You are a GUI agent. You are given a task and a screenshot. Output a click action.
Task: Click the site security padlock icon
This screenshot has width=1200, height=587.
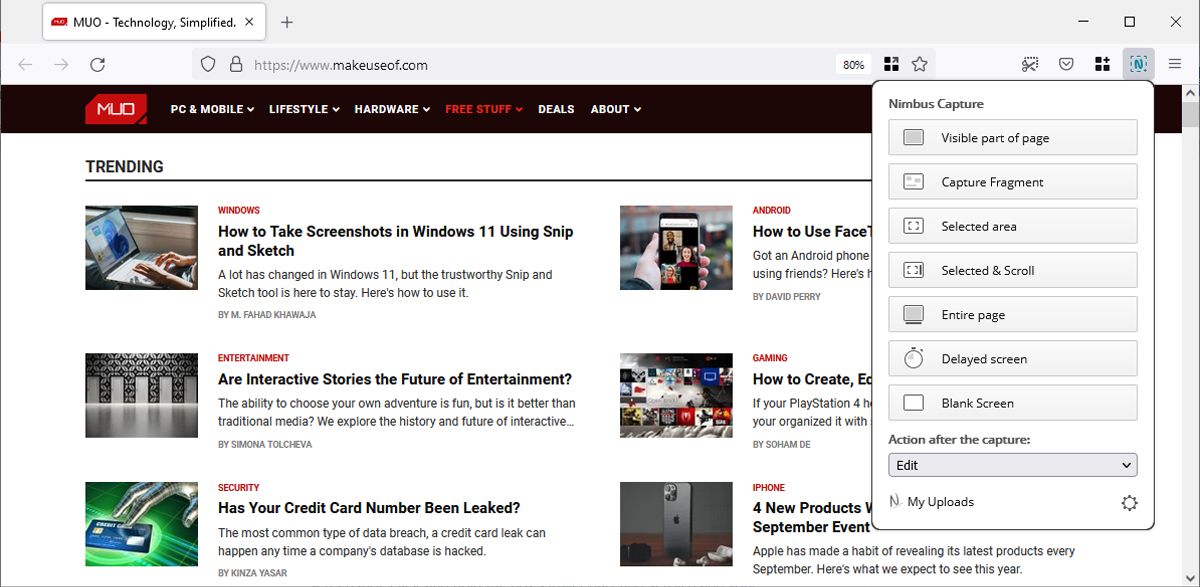(x=236, y=64)
